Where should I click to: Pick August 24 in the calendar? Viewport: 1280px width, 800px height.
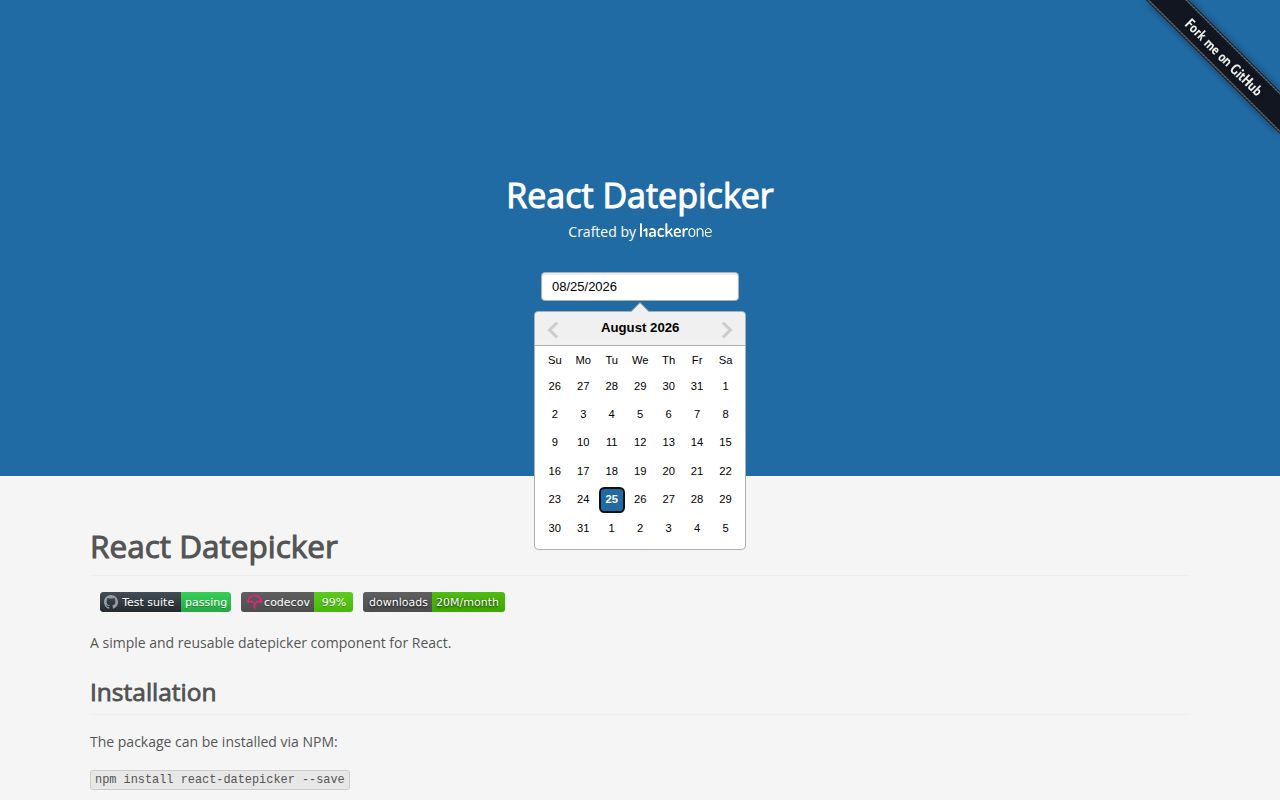pyautogui.click(x=583, y=499)
